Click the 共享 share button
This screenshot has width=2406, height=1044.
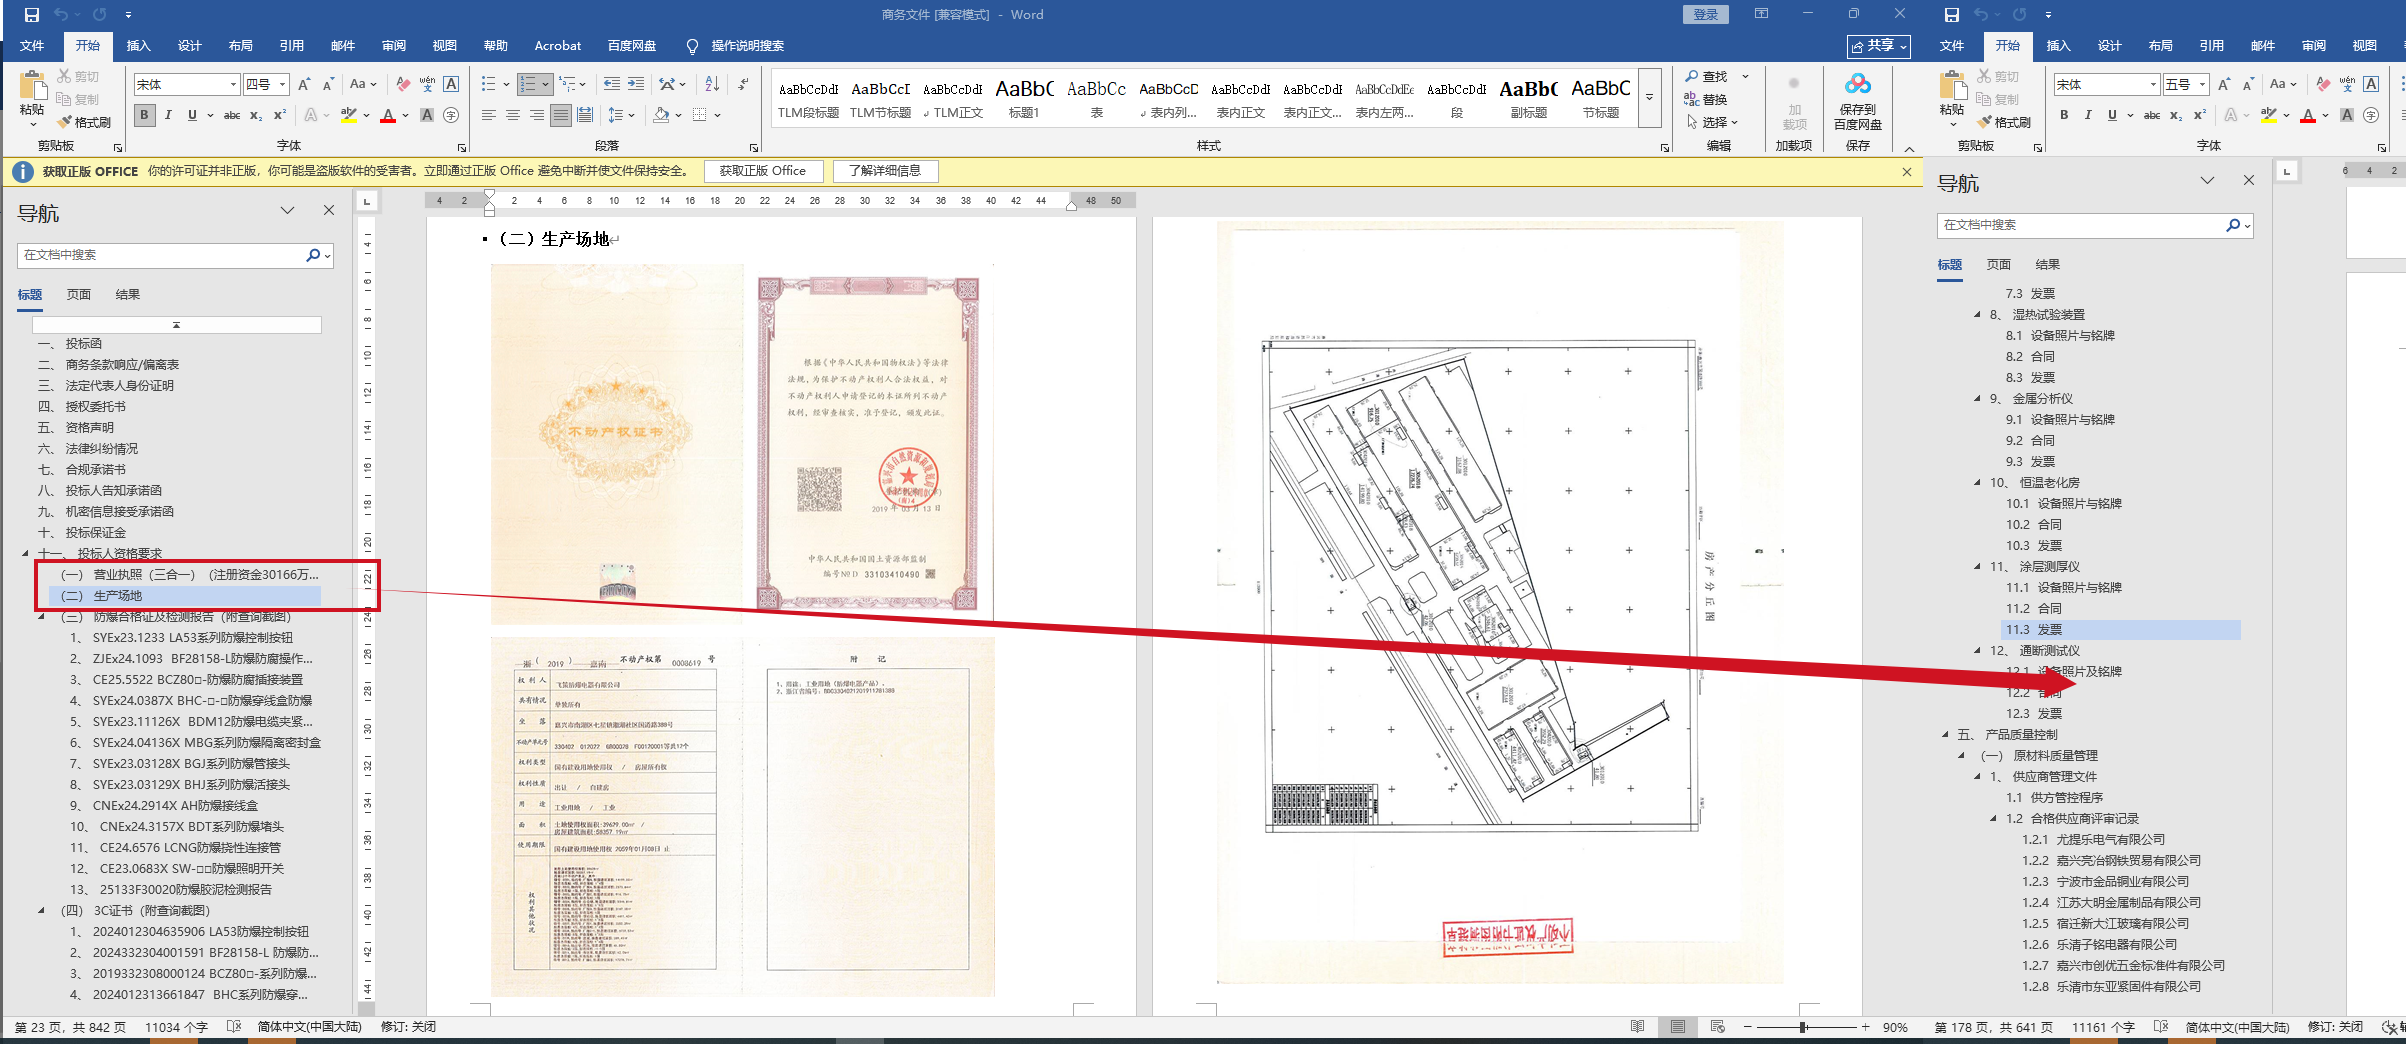1879,46
